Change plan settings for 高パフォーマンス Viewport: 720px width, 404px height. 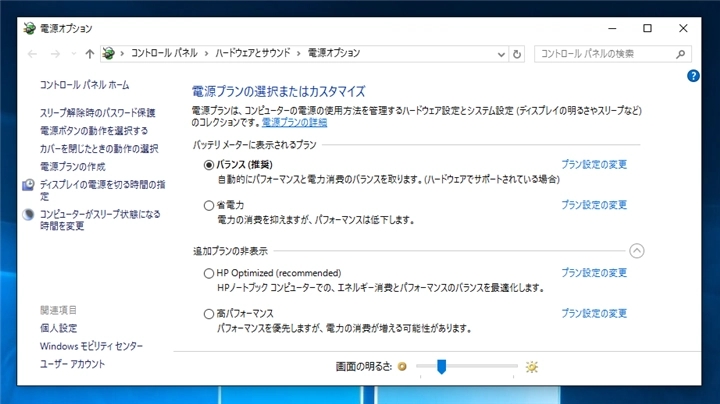(594, 313)
